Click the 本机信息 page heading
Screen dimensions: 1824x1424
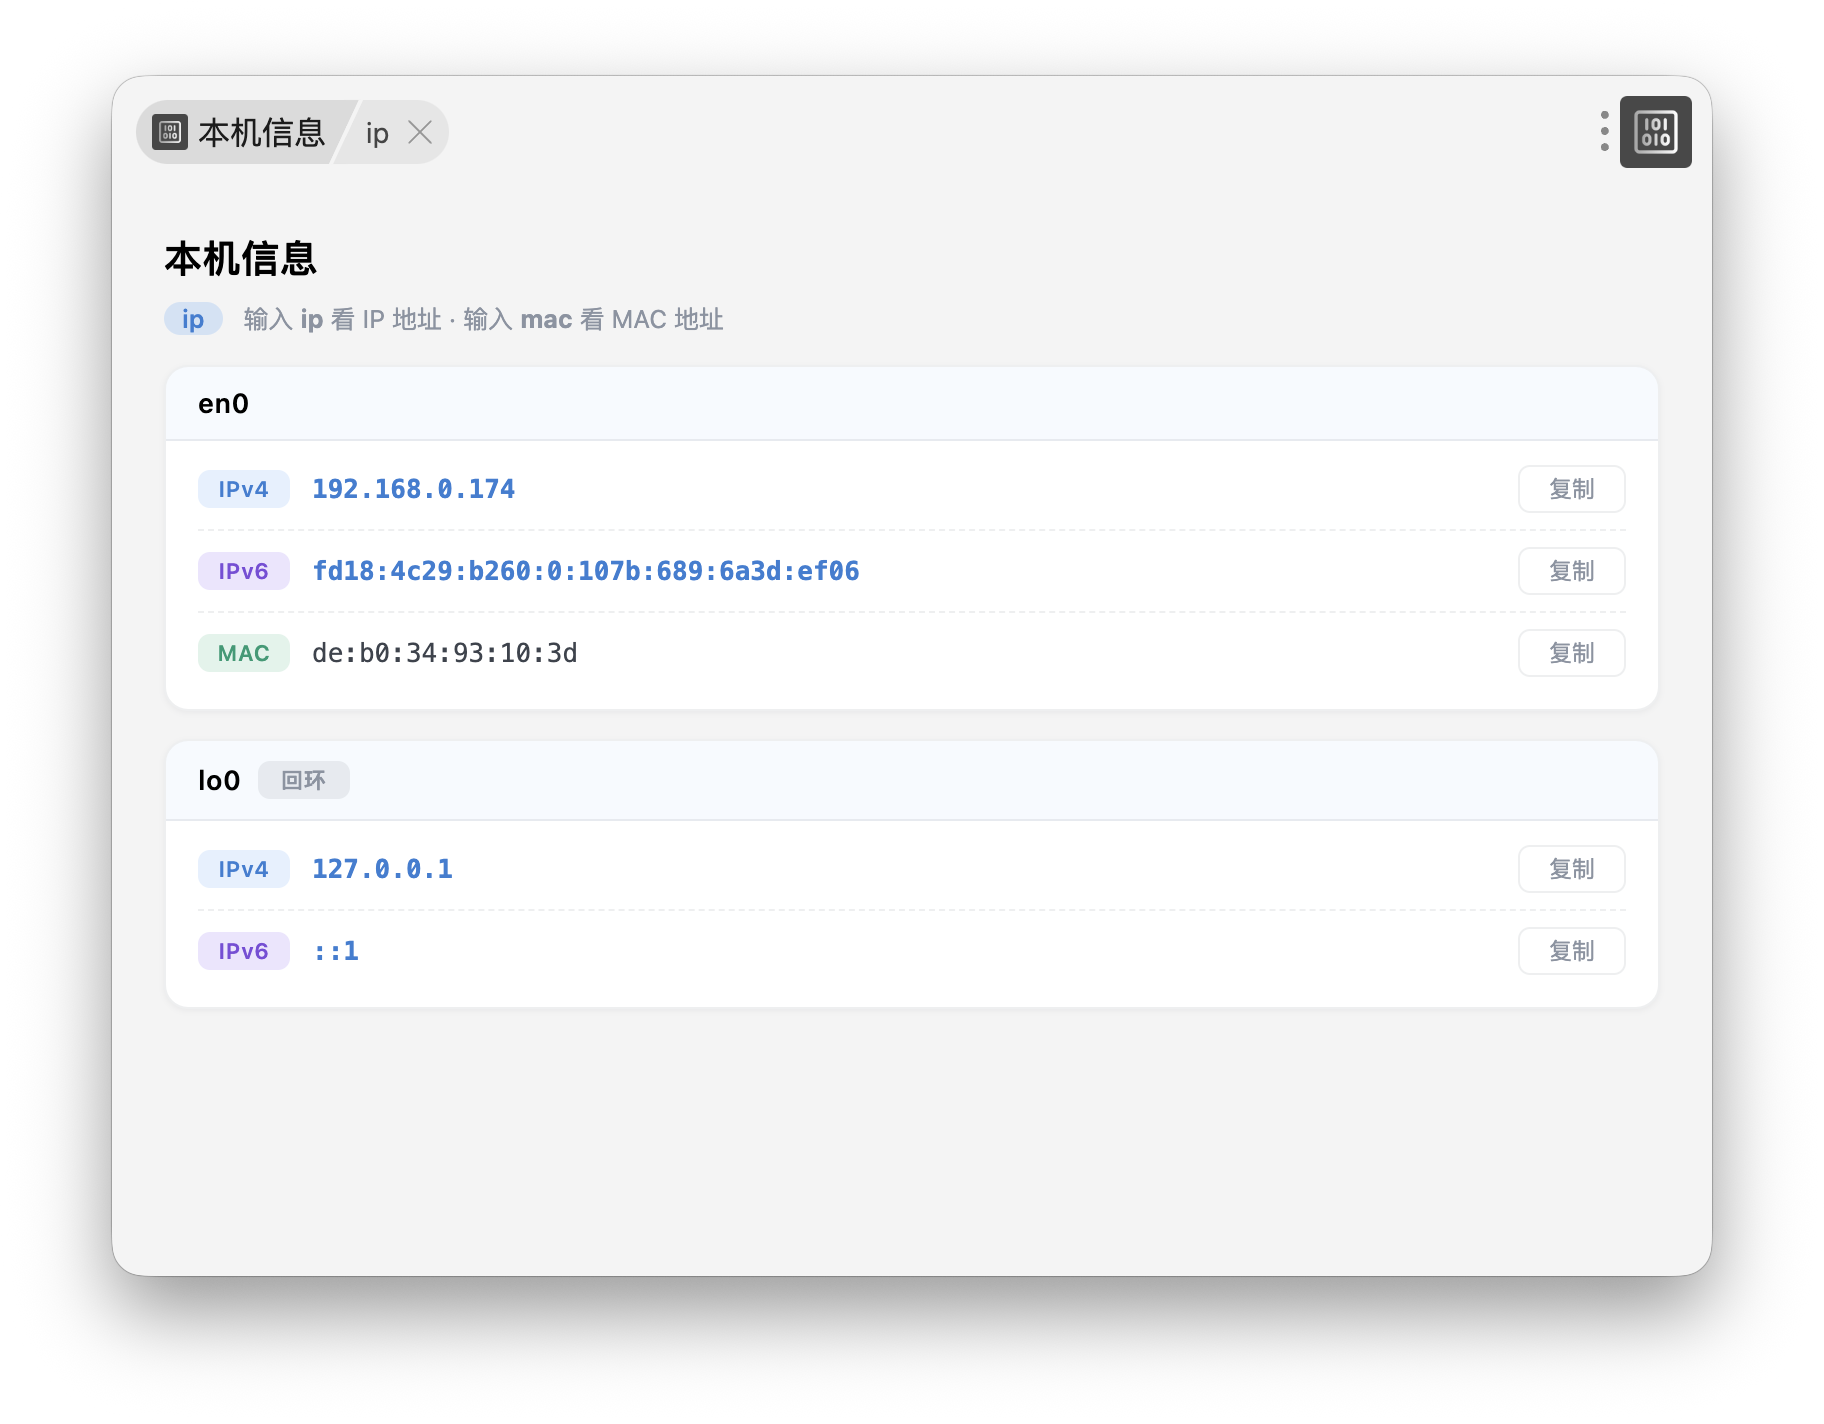240,259
